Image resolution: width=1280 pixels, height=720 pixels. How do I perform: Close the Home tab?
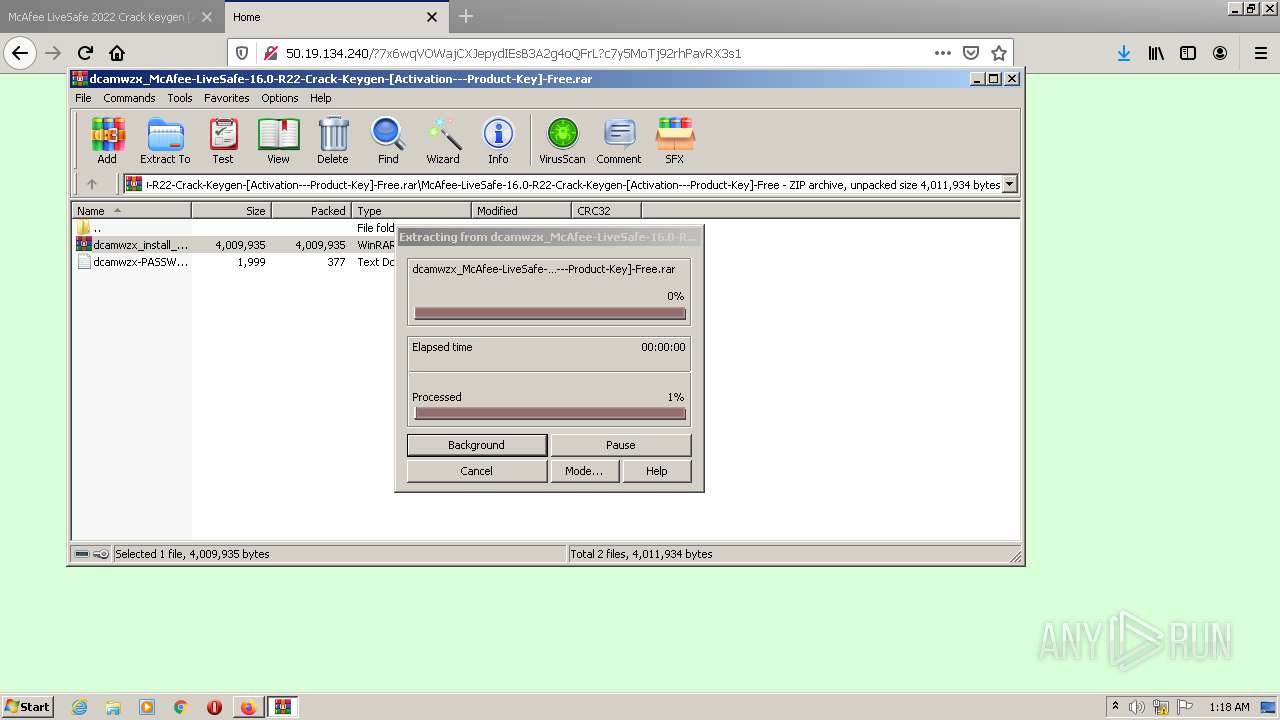(x=432, y=17)
